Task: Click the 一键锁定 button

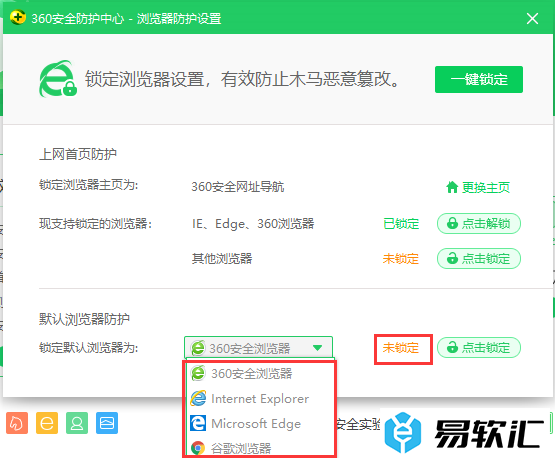Action: pyautogui.click(x=479, y=79)
